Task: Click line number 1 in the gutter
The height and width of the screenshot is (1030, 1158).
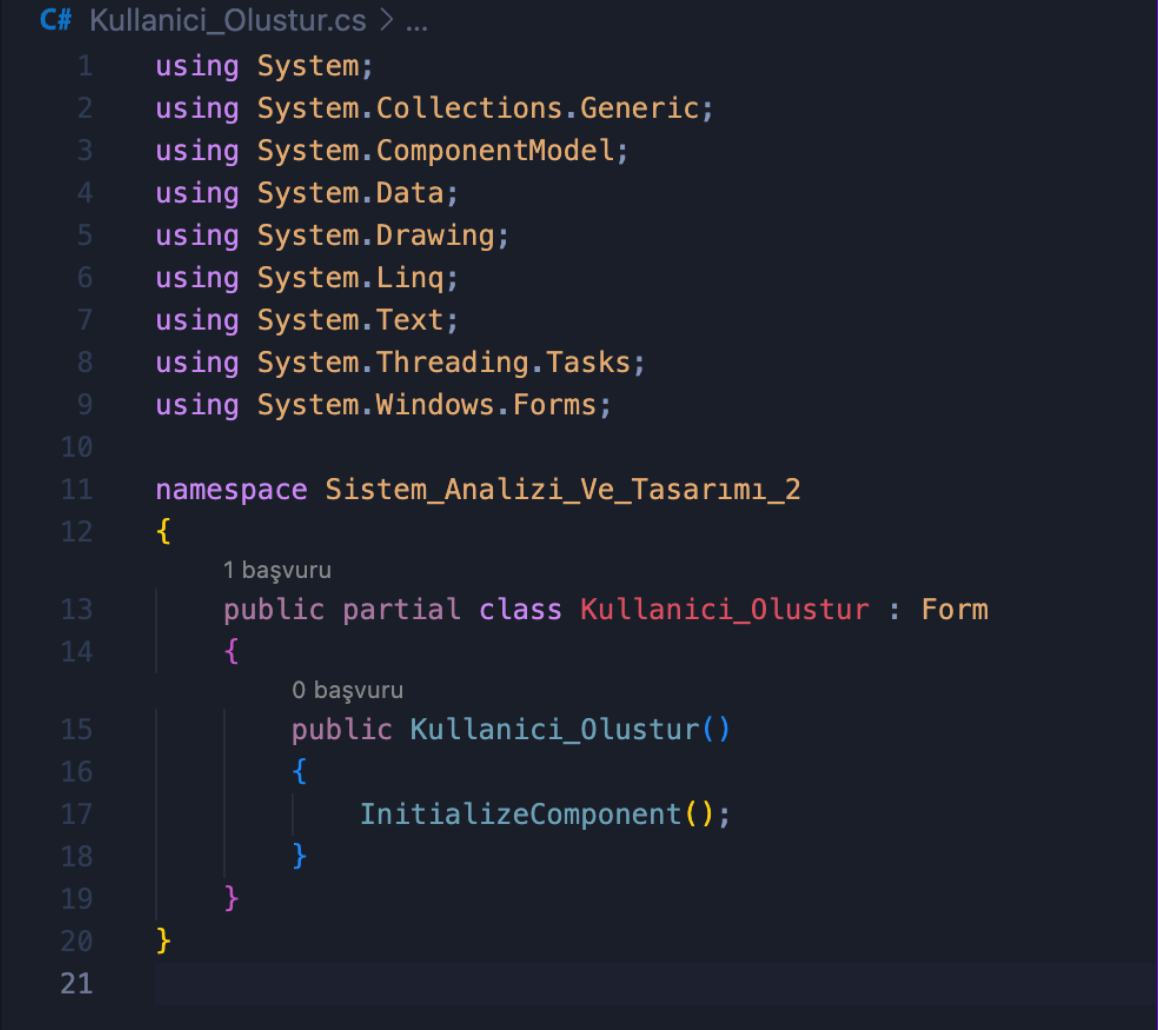Action: (x=84, y=66)
